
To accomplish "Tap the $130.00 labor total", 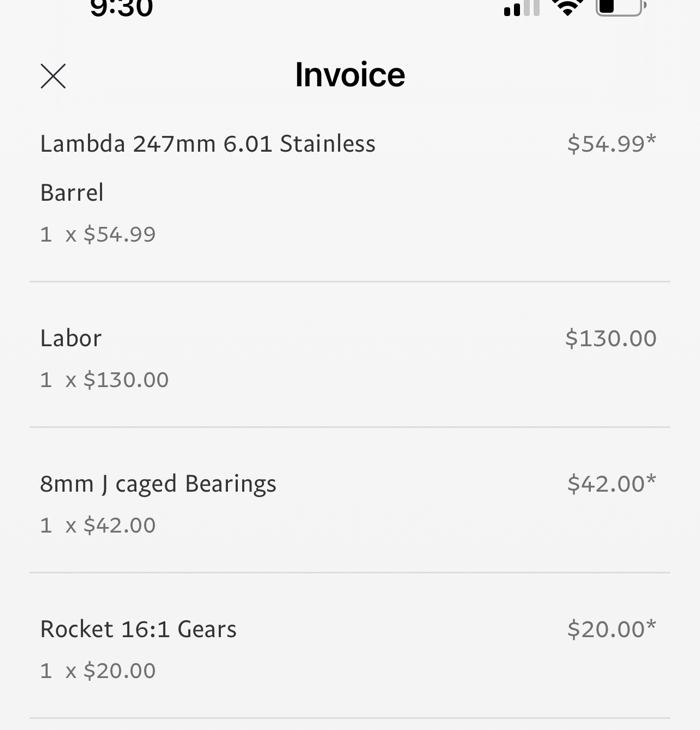I will [x=610, y=339].
